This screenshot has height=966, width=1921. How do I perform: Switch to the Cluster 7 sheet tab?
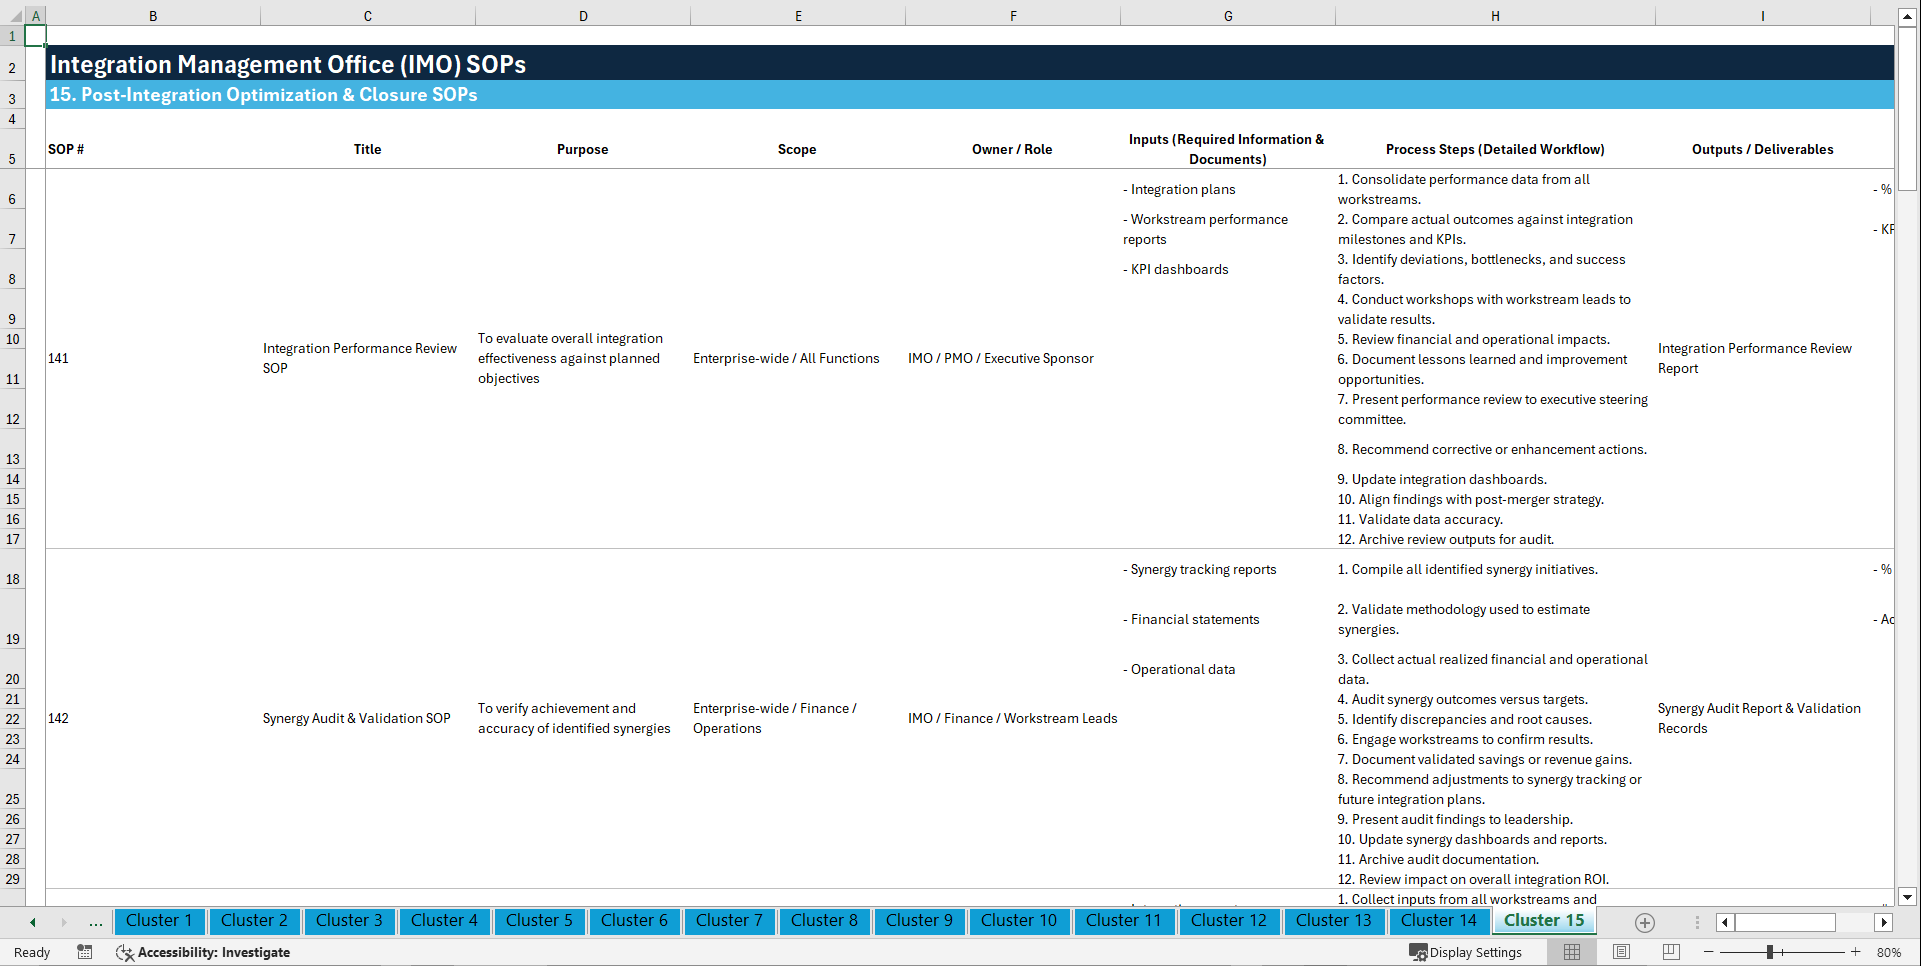729,921
